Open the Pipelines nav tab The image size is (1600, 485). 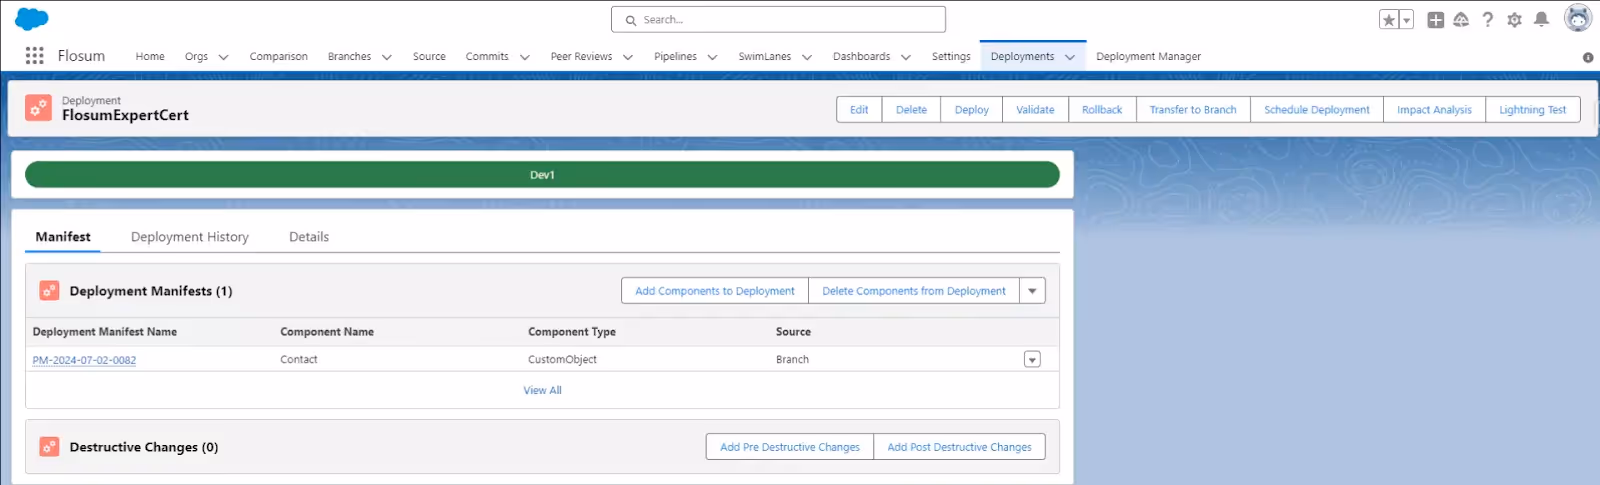pos(675,57)
